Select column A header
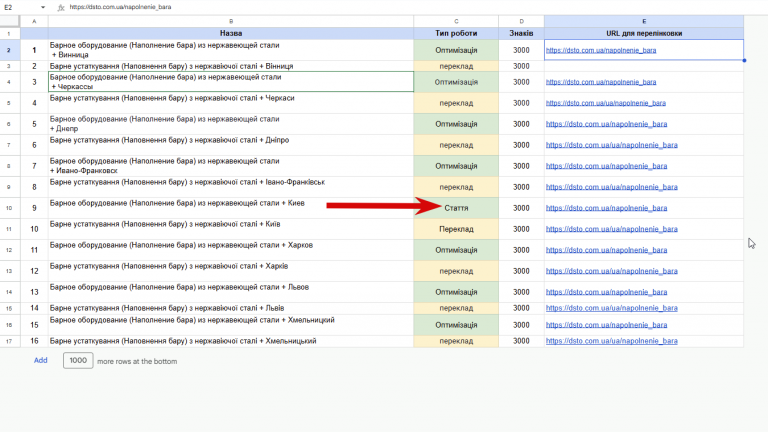 click(34, 22)
